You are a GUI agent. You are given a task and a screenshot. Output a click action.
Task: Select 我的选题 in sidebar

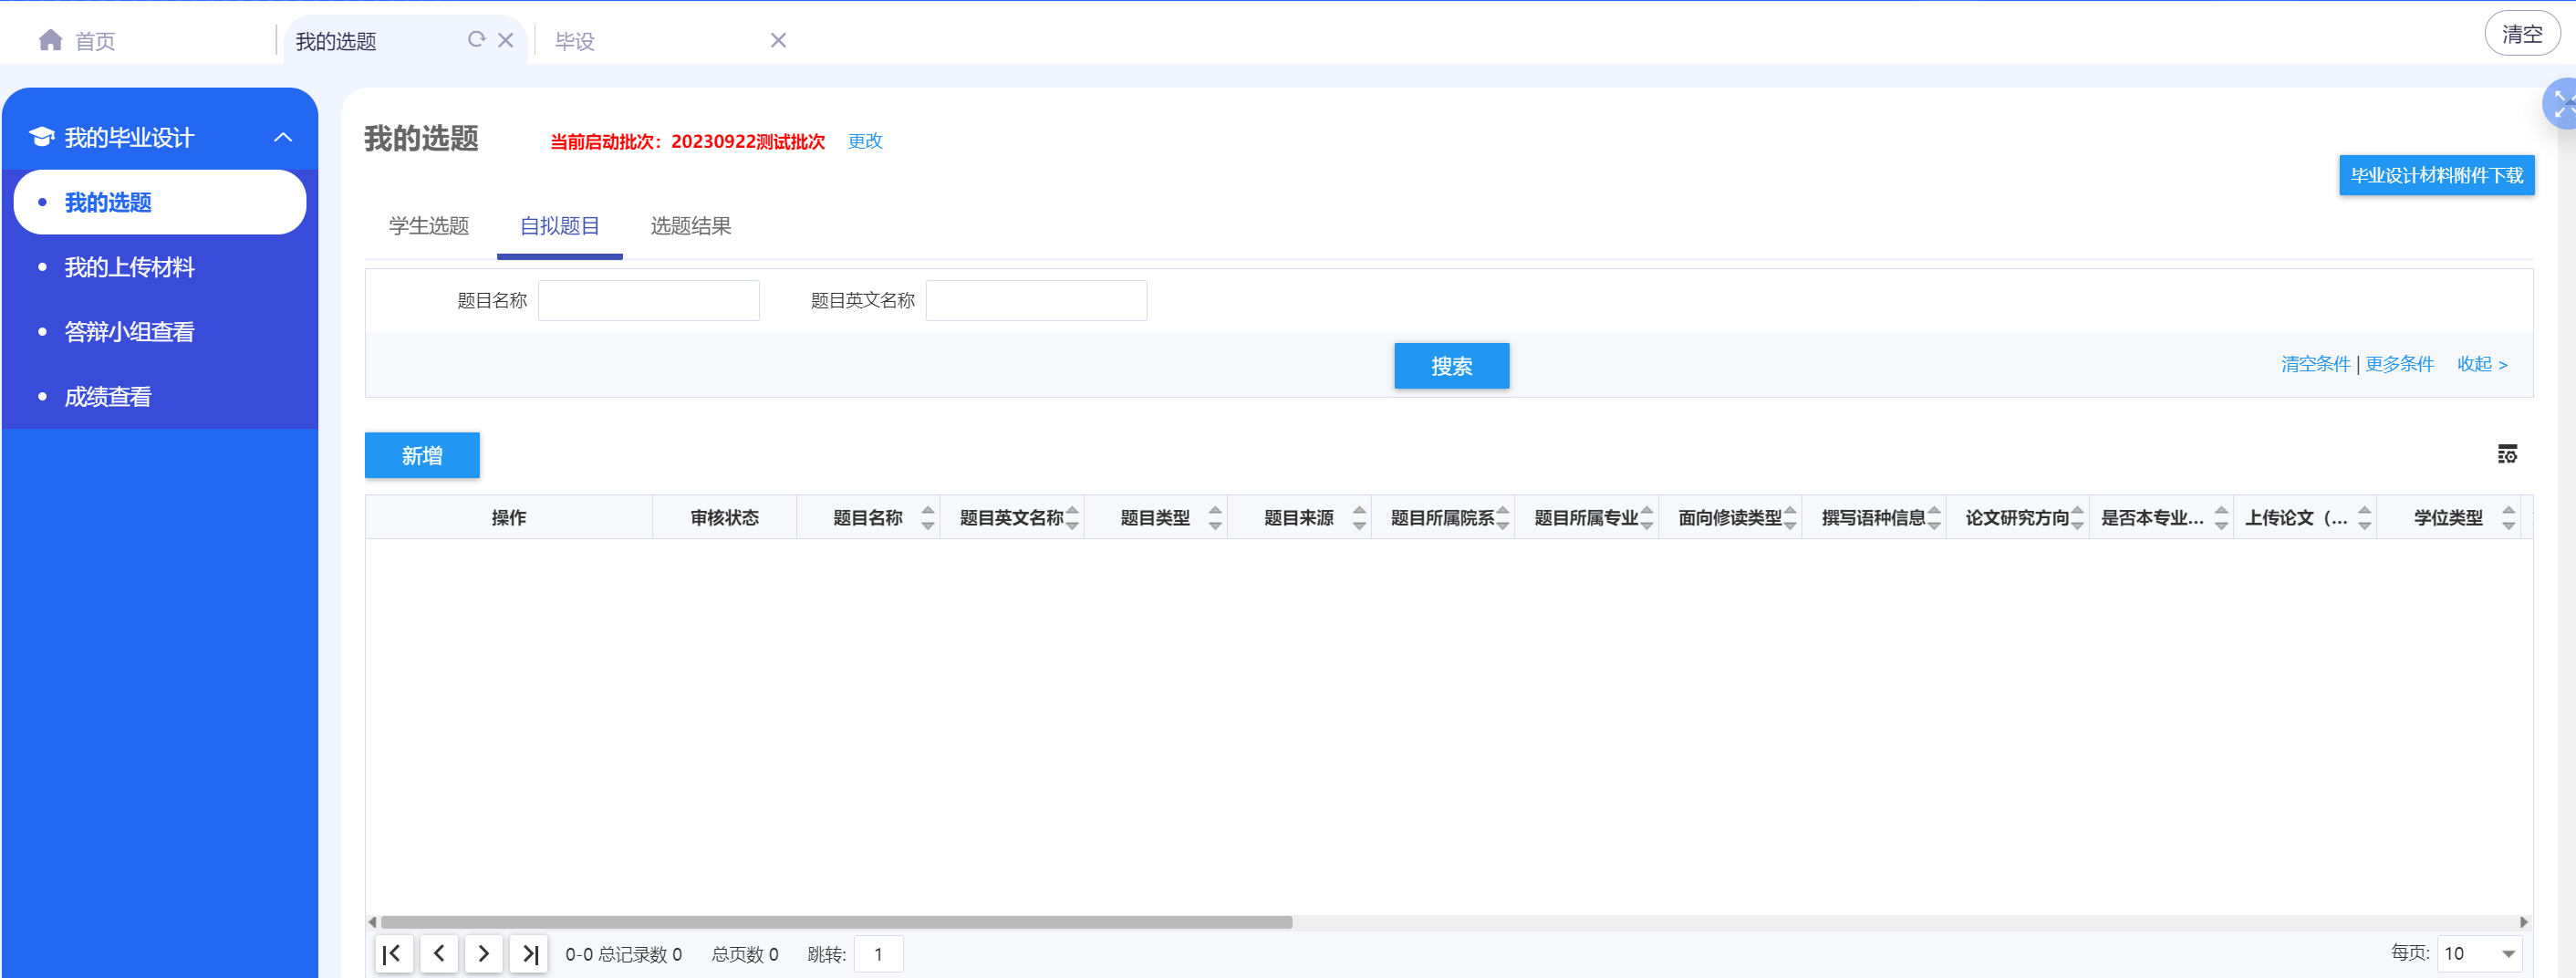[160, 202]
